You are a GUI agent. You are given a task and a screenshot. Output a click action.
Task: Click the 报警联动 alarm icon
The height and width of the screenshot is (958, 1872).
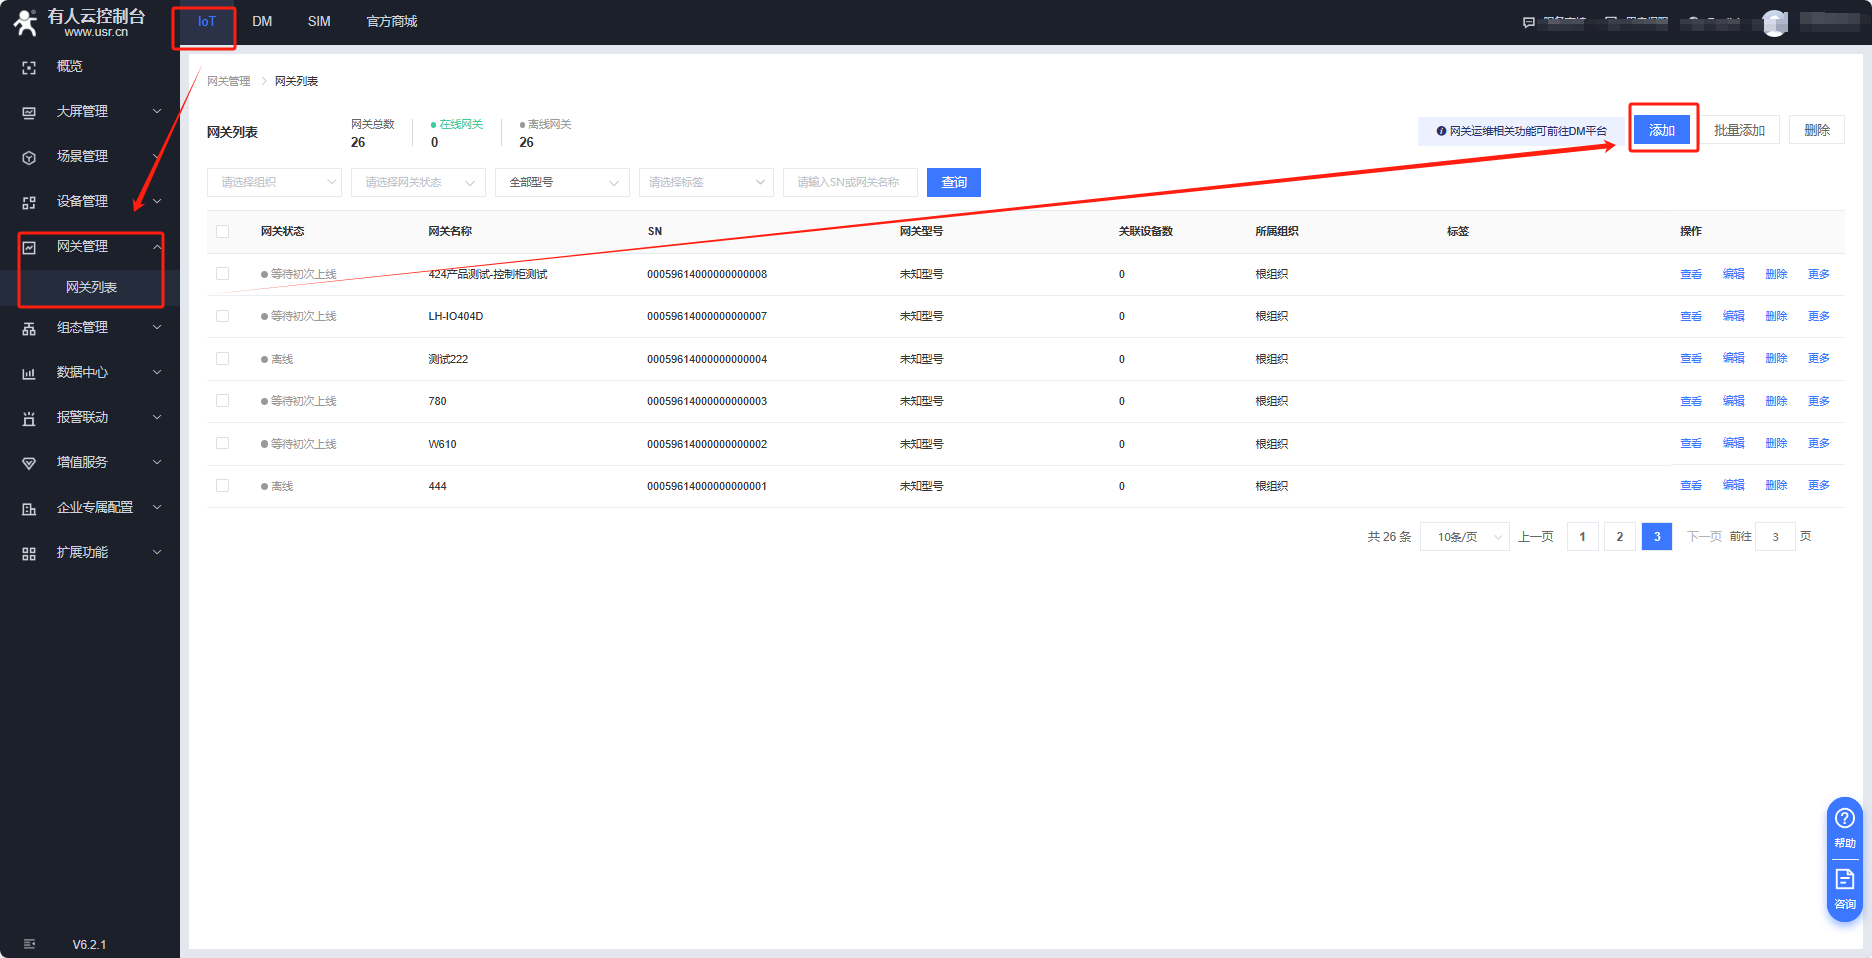coord(29,418)
